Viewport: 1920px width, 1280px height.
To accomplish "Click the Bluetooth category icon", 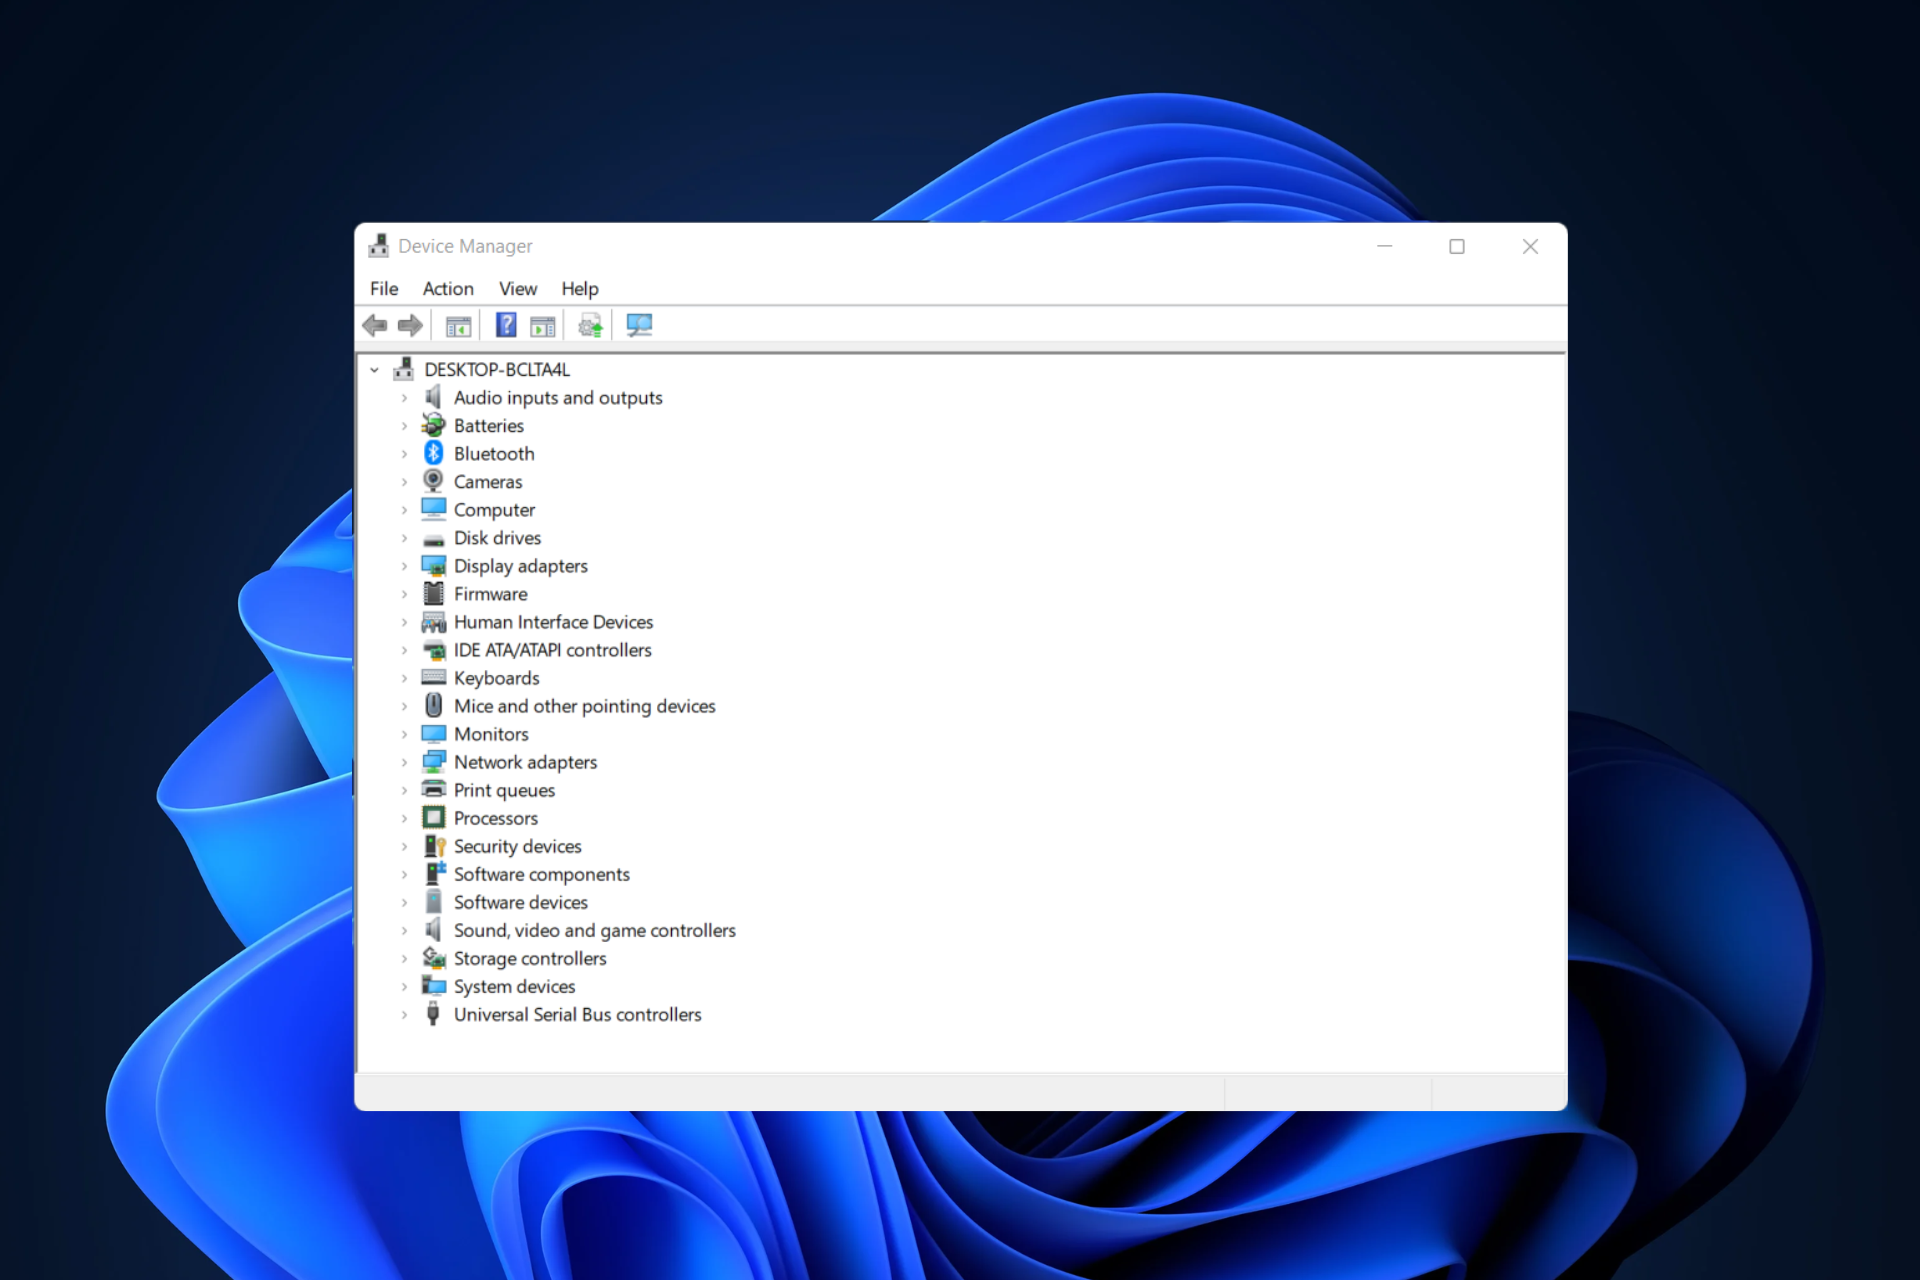I will (x=433, y=453).
